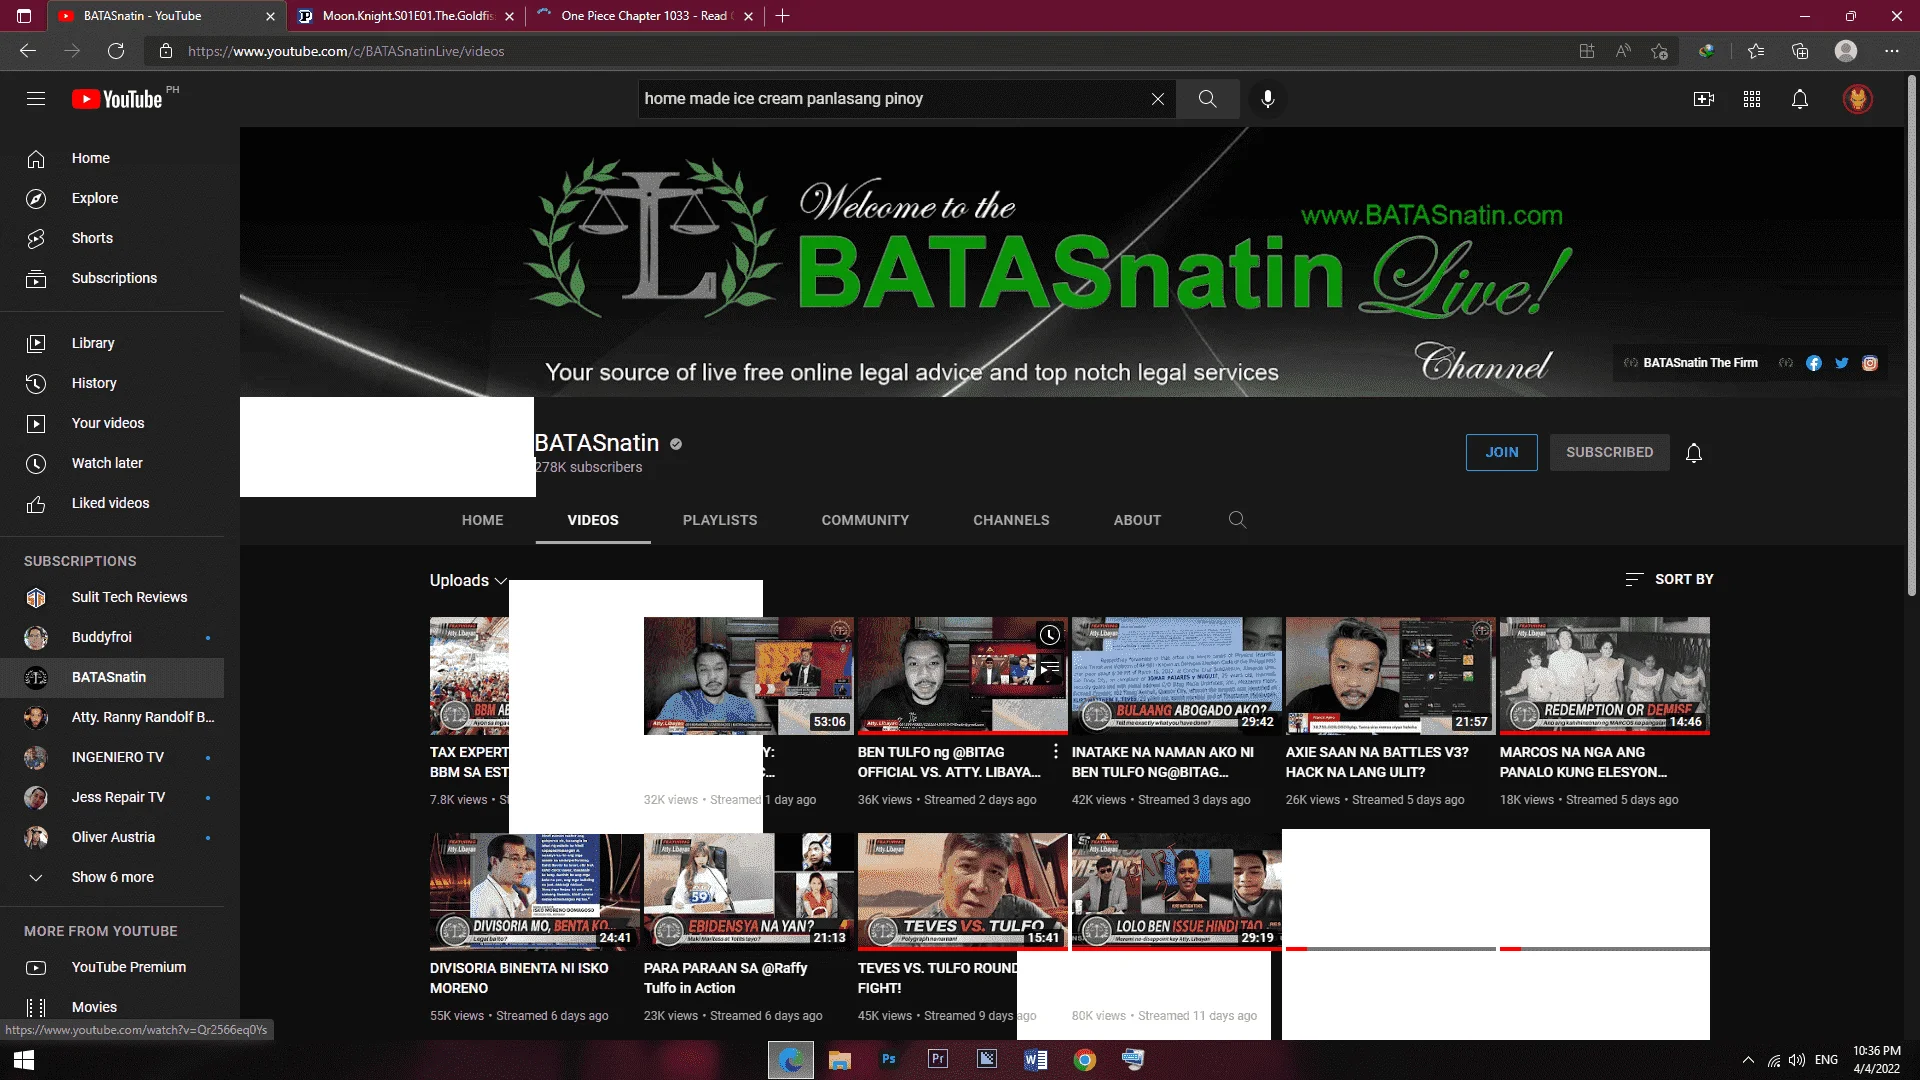Open channel Instagram link icon

(x=1870, y=363)
